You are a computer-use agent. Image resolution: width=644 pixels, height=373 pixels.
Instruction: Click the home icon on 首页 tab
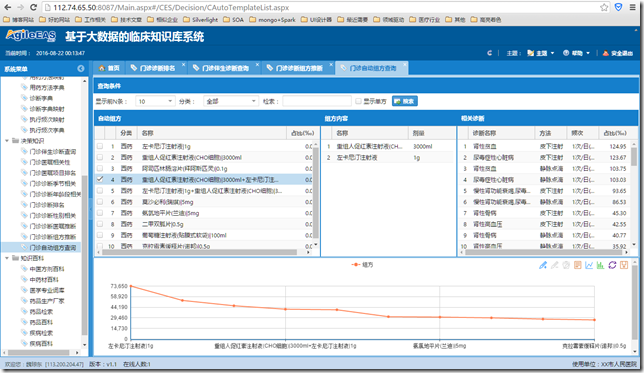102,68
